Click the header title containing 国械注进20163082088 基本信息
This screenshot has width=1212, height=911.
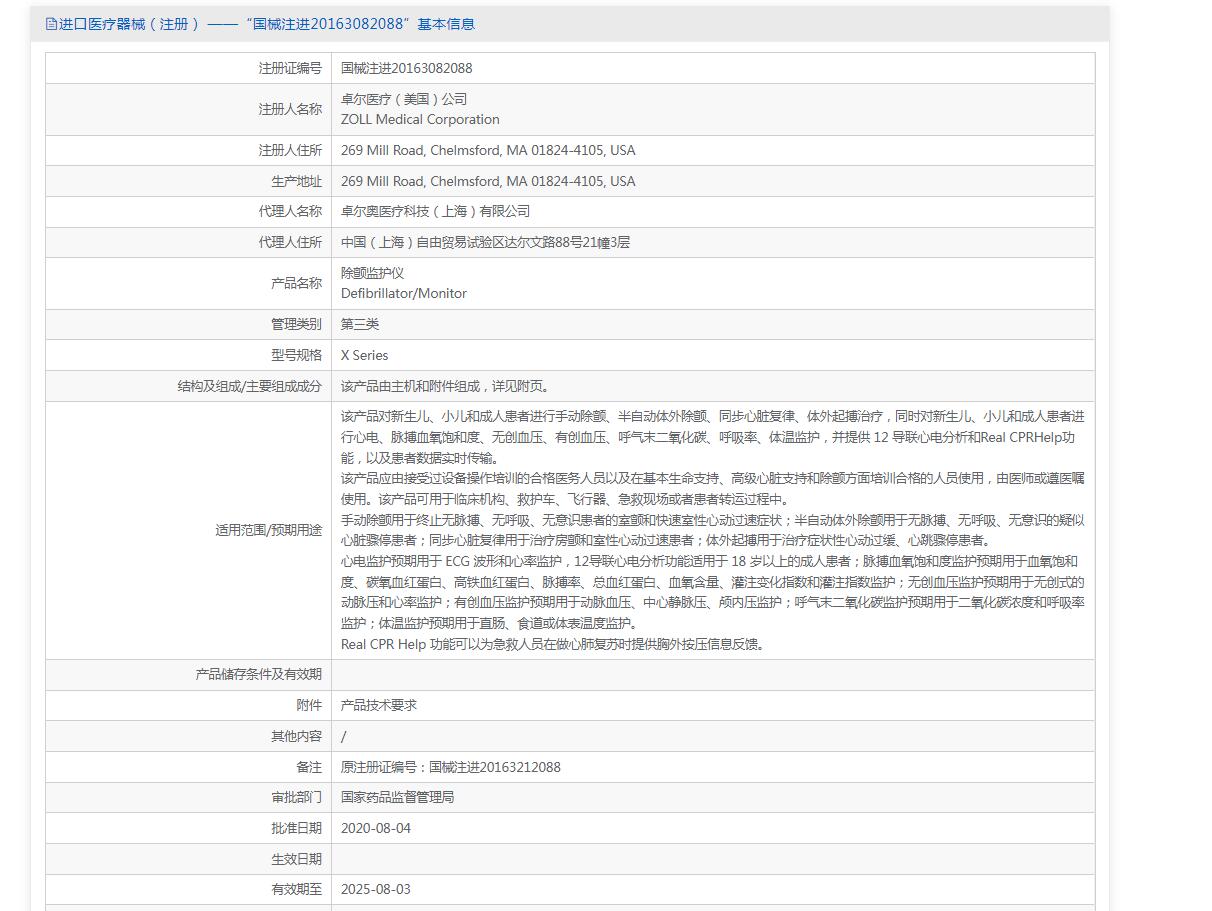[x=267, y=24]
